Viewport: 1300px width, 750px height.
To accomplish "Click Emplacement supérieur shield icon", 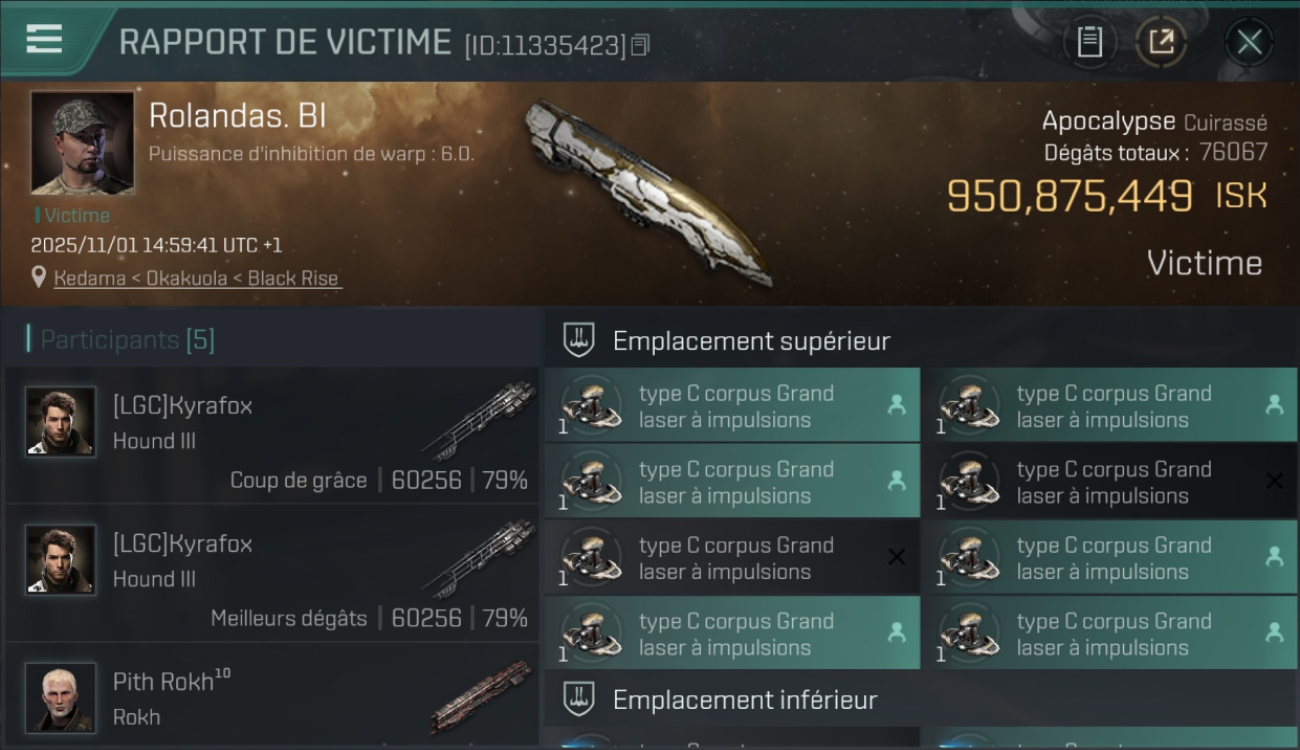I will (579, 340).
